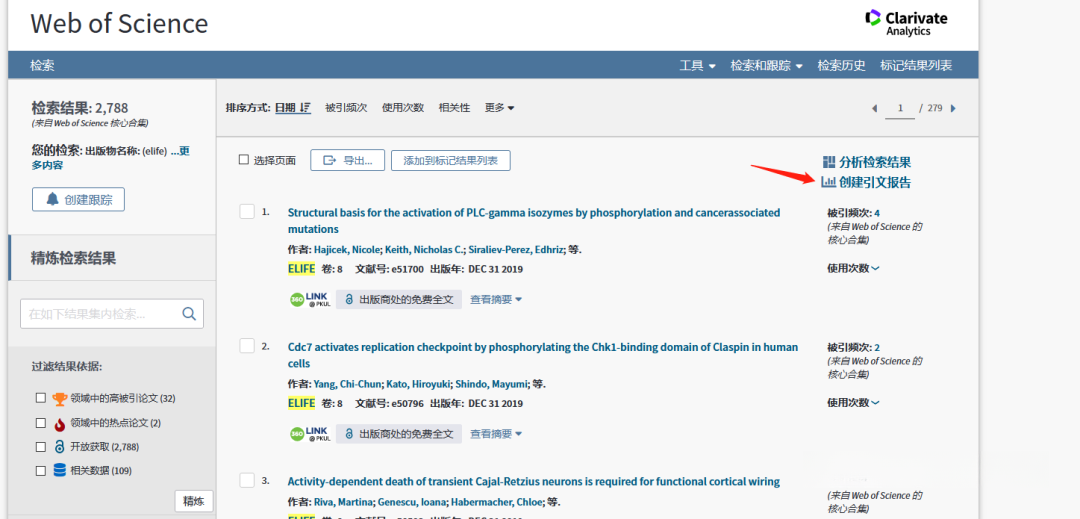Click the page number input field
The height and width of the screenshot is (519, 1080).
900,108
